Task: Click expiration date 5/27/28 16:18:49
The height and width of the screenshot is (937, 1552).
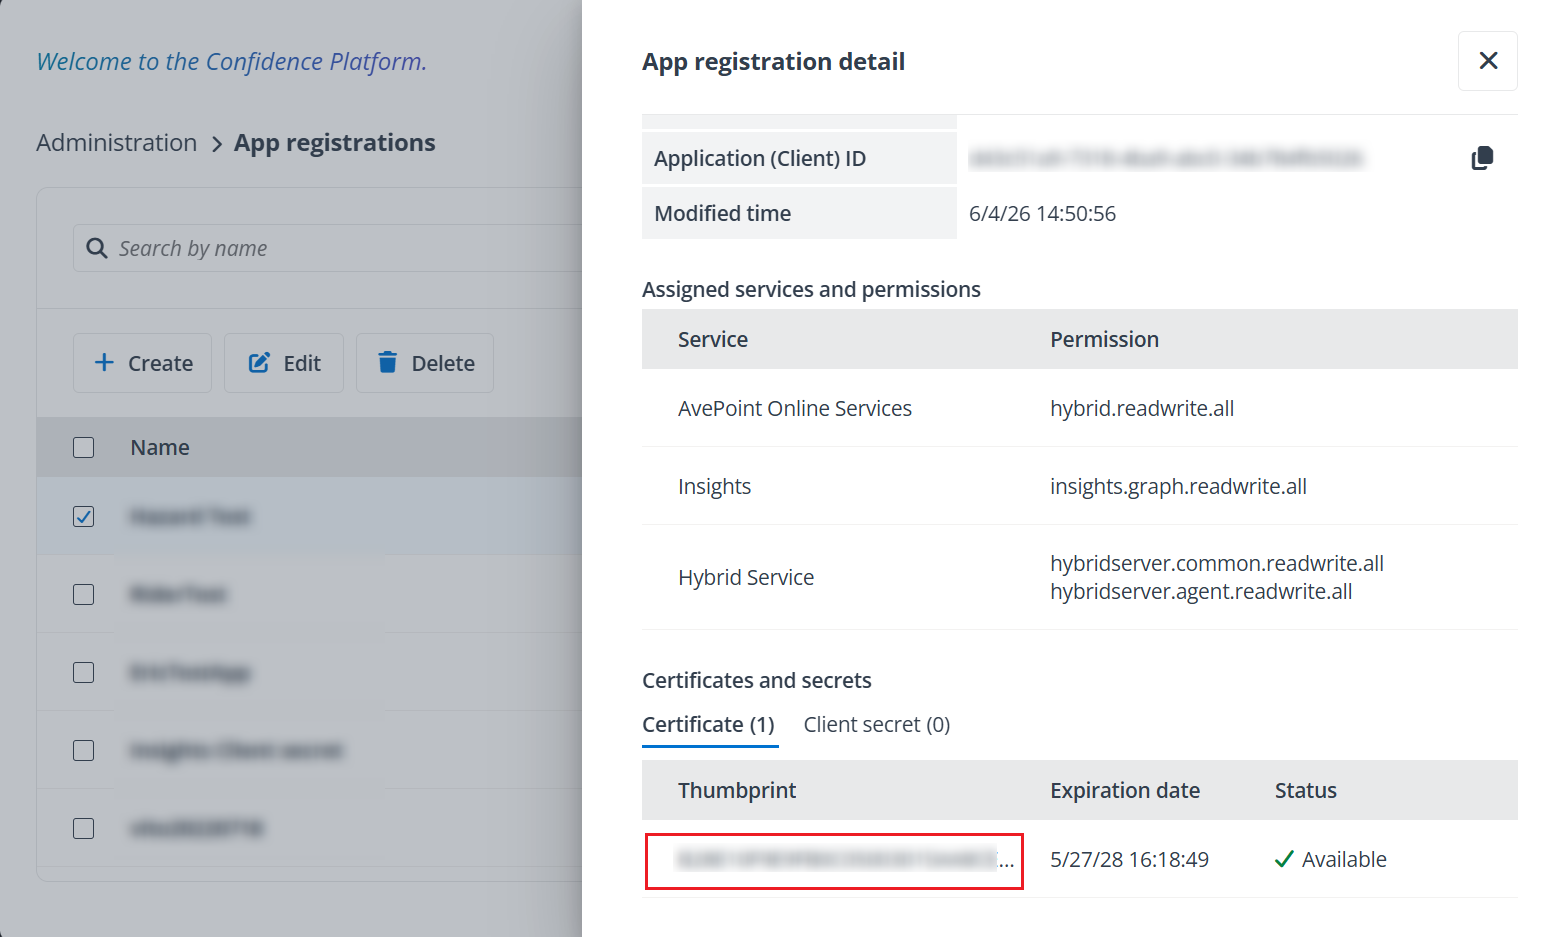Action: (x=1129, y=859)
